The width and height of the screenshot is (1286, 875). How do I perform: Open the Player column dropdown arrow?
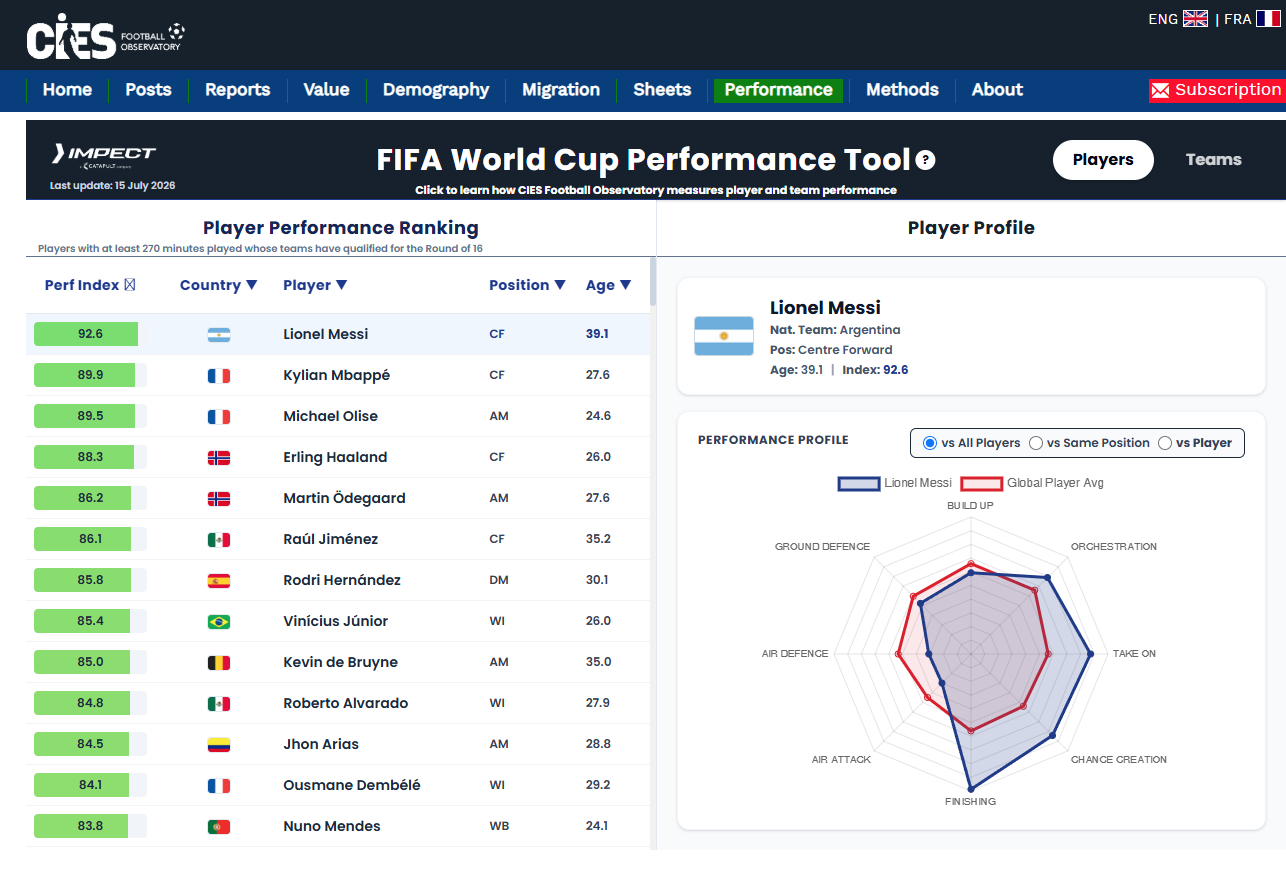tap(342, 285)
